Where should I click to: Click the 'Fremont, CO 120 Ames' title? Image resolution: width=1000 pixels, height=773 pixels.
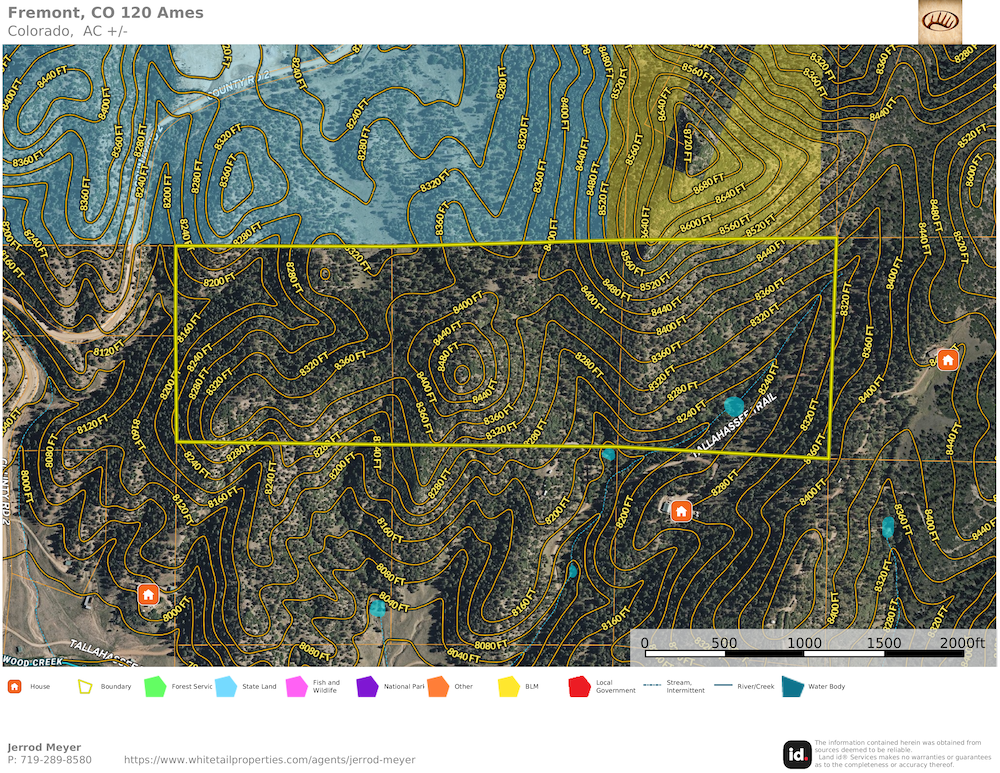pos(105,13)
